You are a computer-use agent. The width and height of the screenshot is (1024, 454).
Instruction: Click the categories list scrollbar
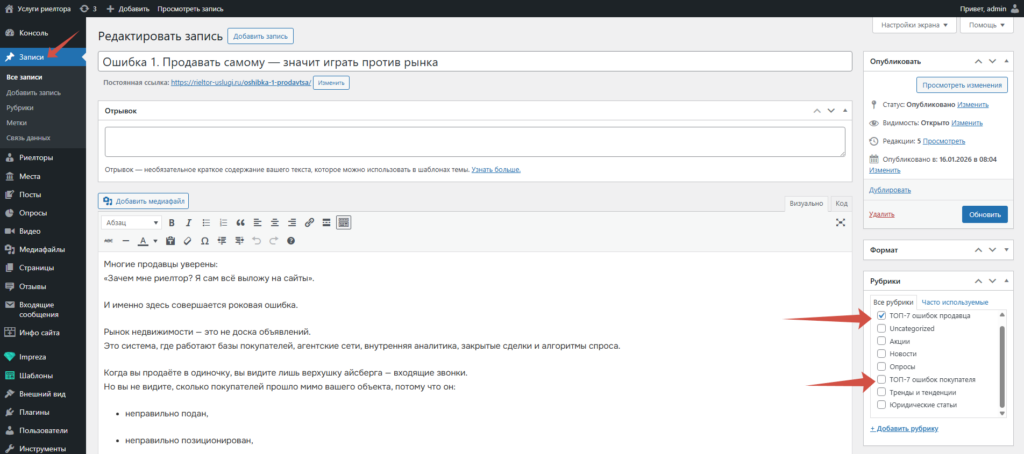[1002, 365]
